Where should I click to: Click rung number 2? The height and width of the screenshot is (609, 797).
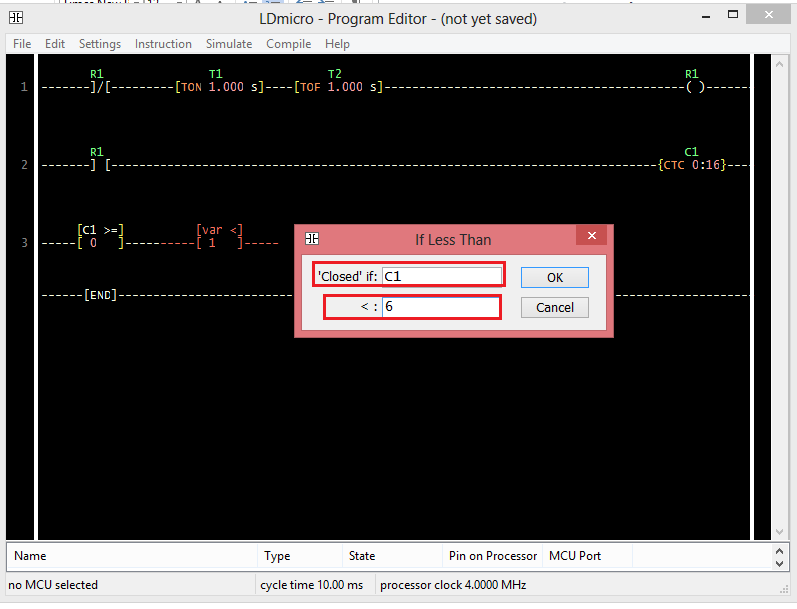[x=24, y=165]
